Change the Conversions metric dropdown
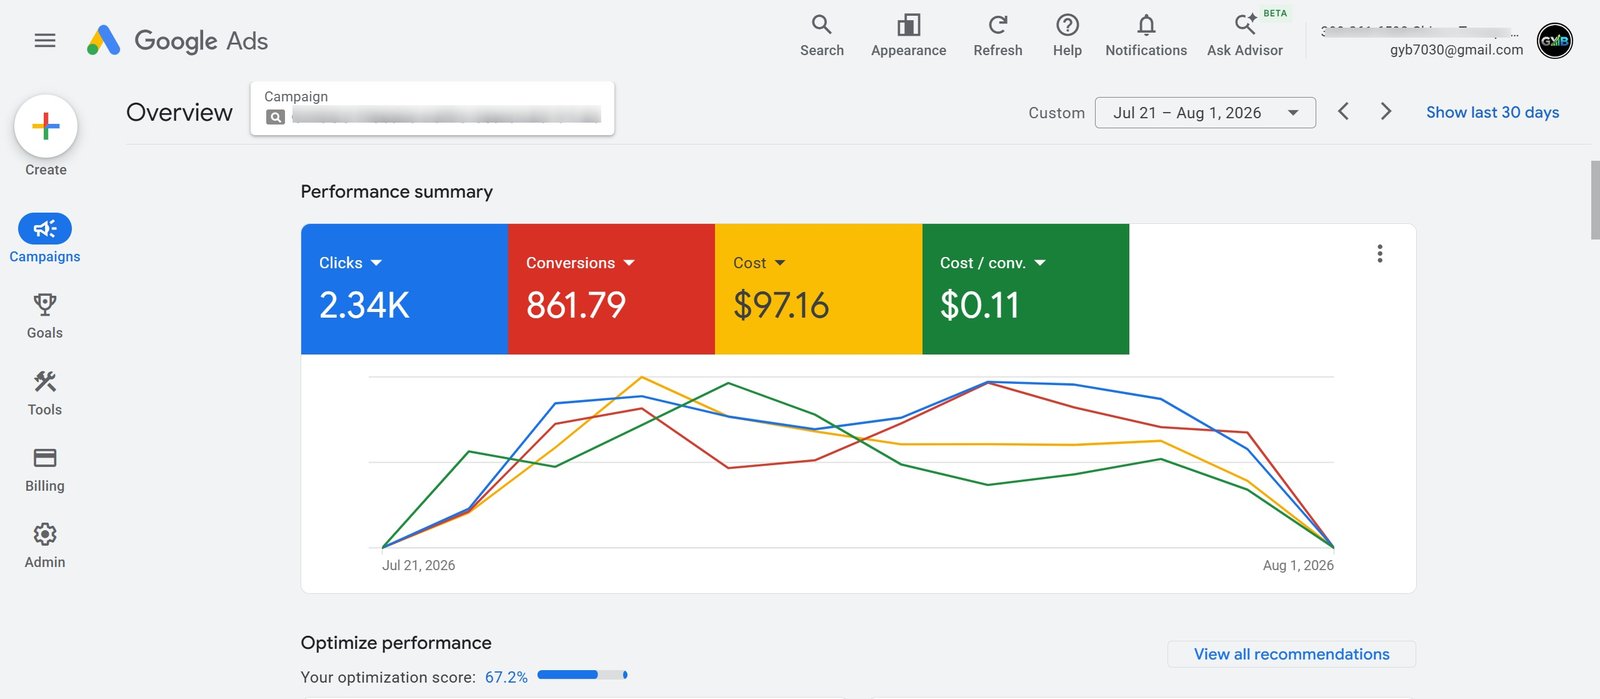 pyautogui.click(x=580, y=263)
